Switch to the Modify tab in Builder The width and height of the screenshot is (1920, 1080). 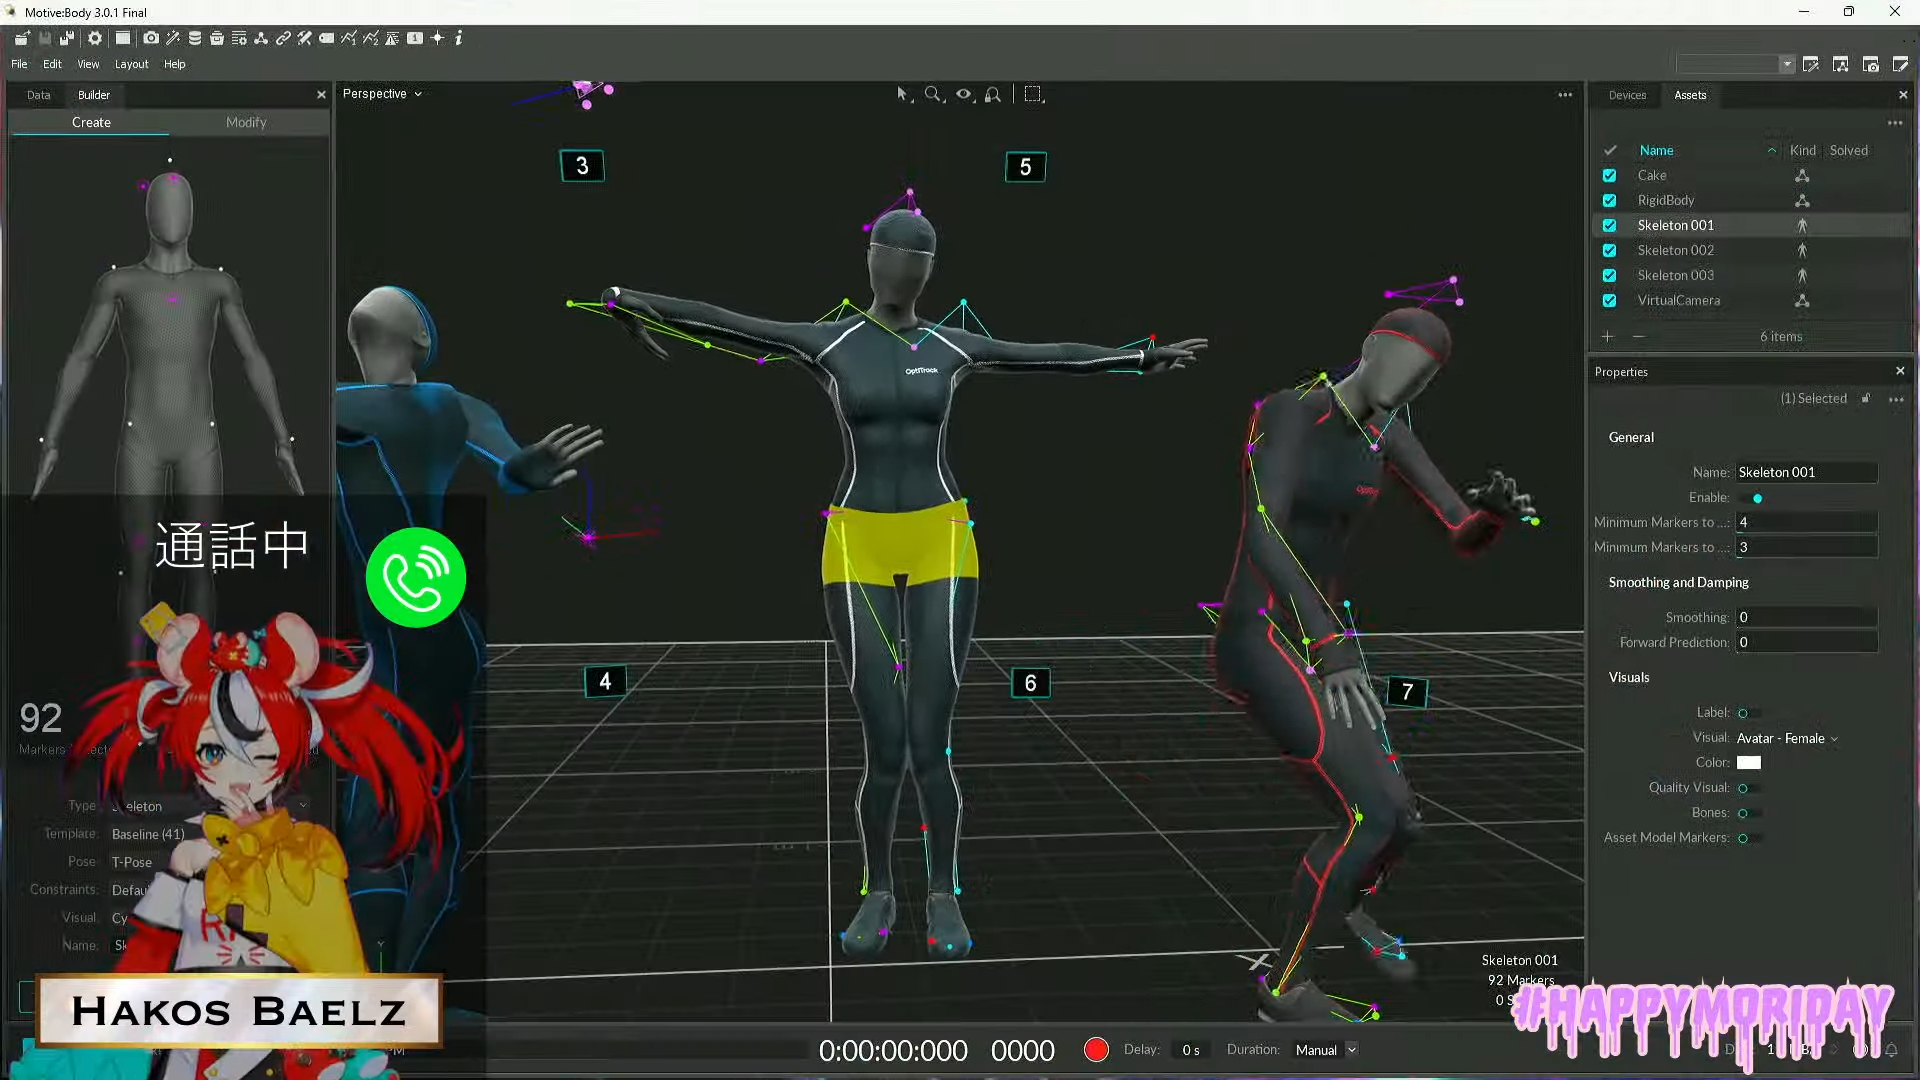tap(246, 122)
